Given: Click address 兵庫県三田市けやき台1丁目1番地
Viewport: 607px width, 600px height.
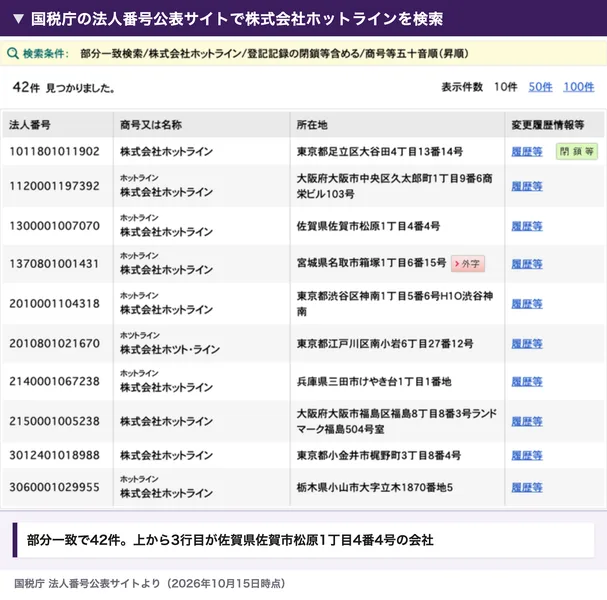Looking at the screenshot, I should coord(374,382).
